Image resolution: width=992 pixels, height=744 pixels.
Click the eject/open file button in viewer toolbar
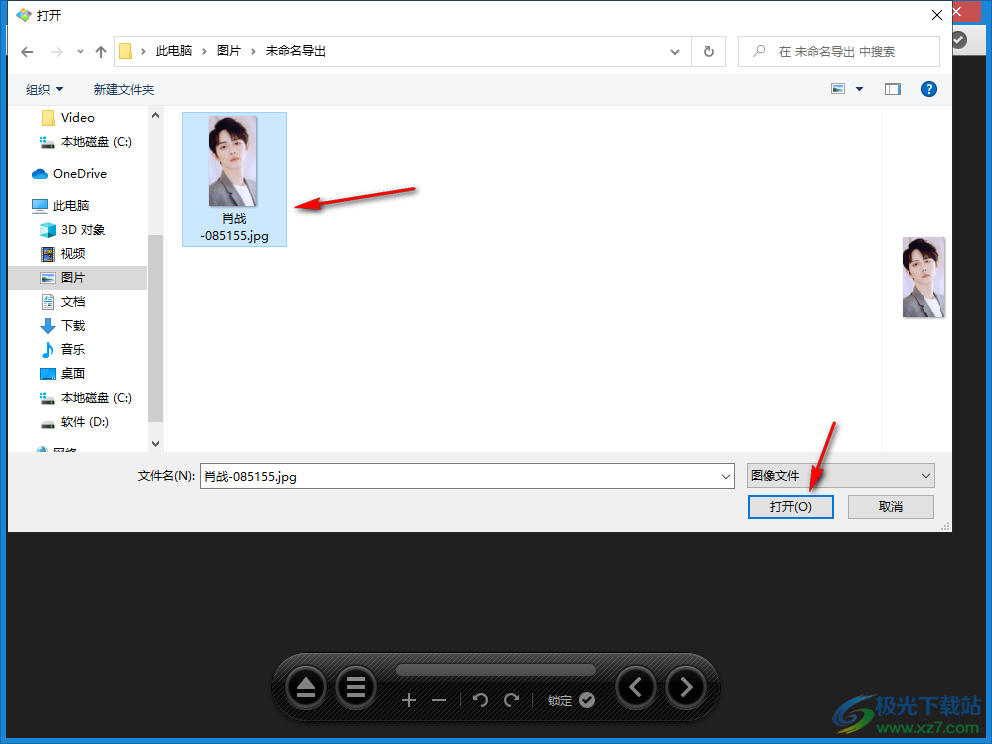click(x=306, y=688)
